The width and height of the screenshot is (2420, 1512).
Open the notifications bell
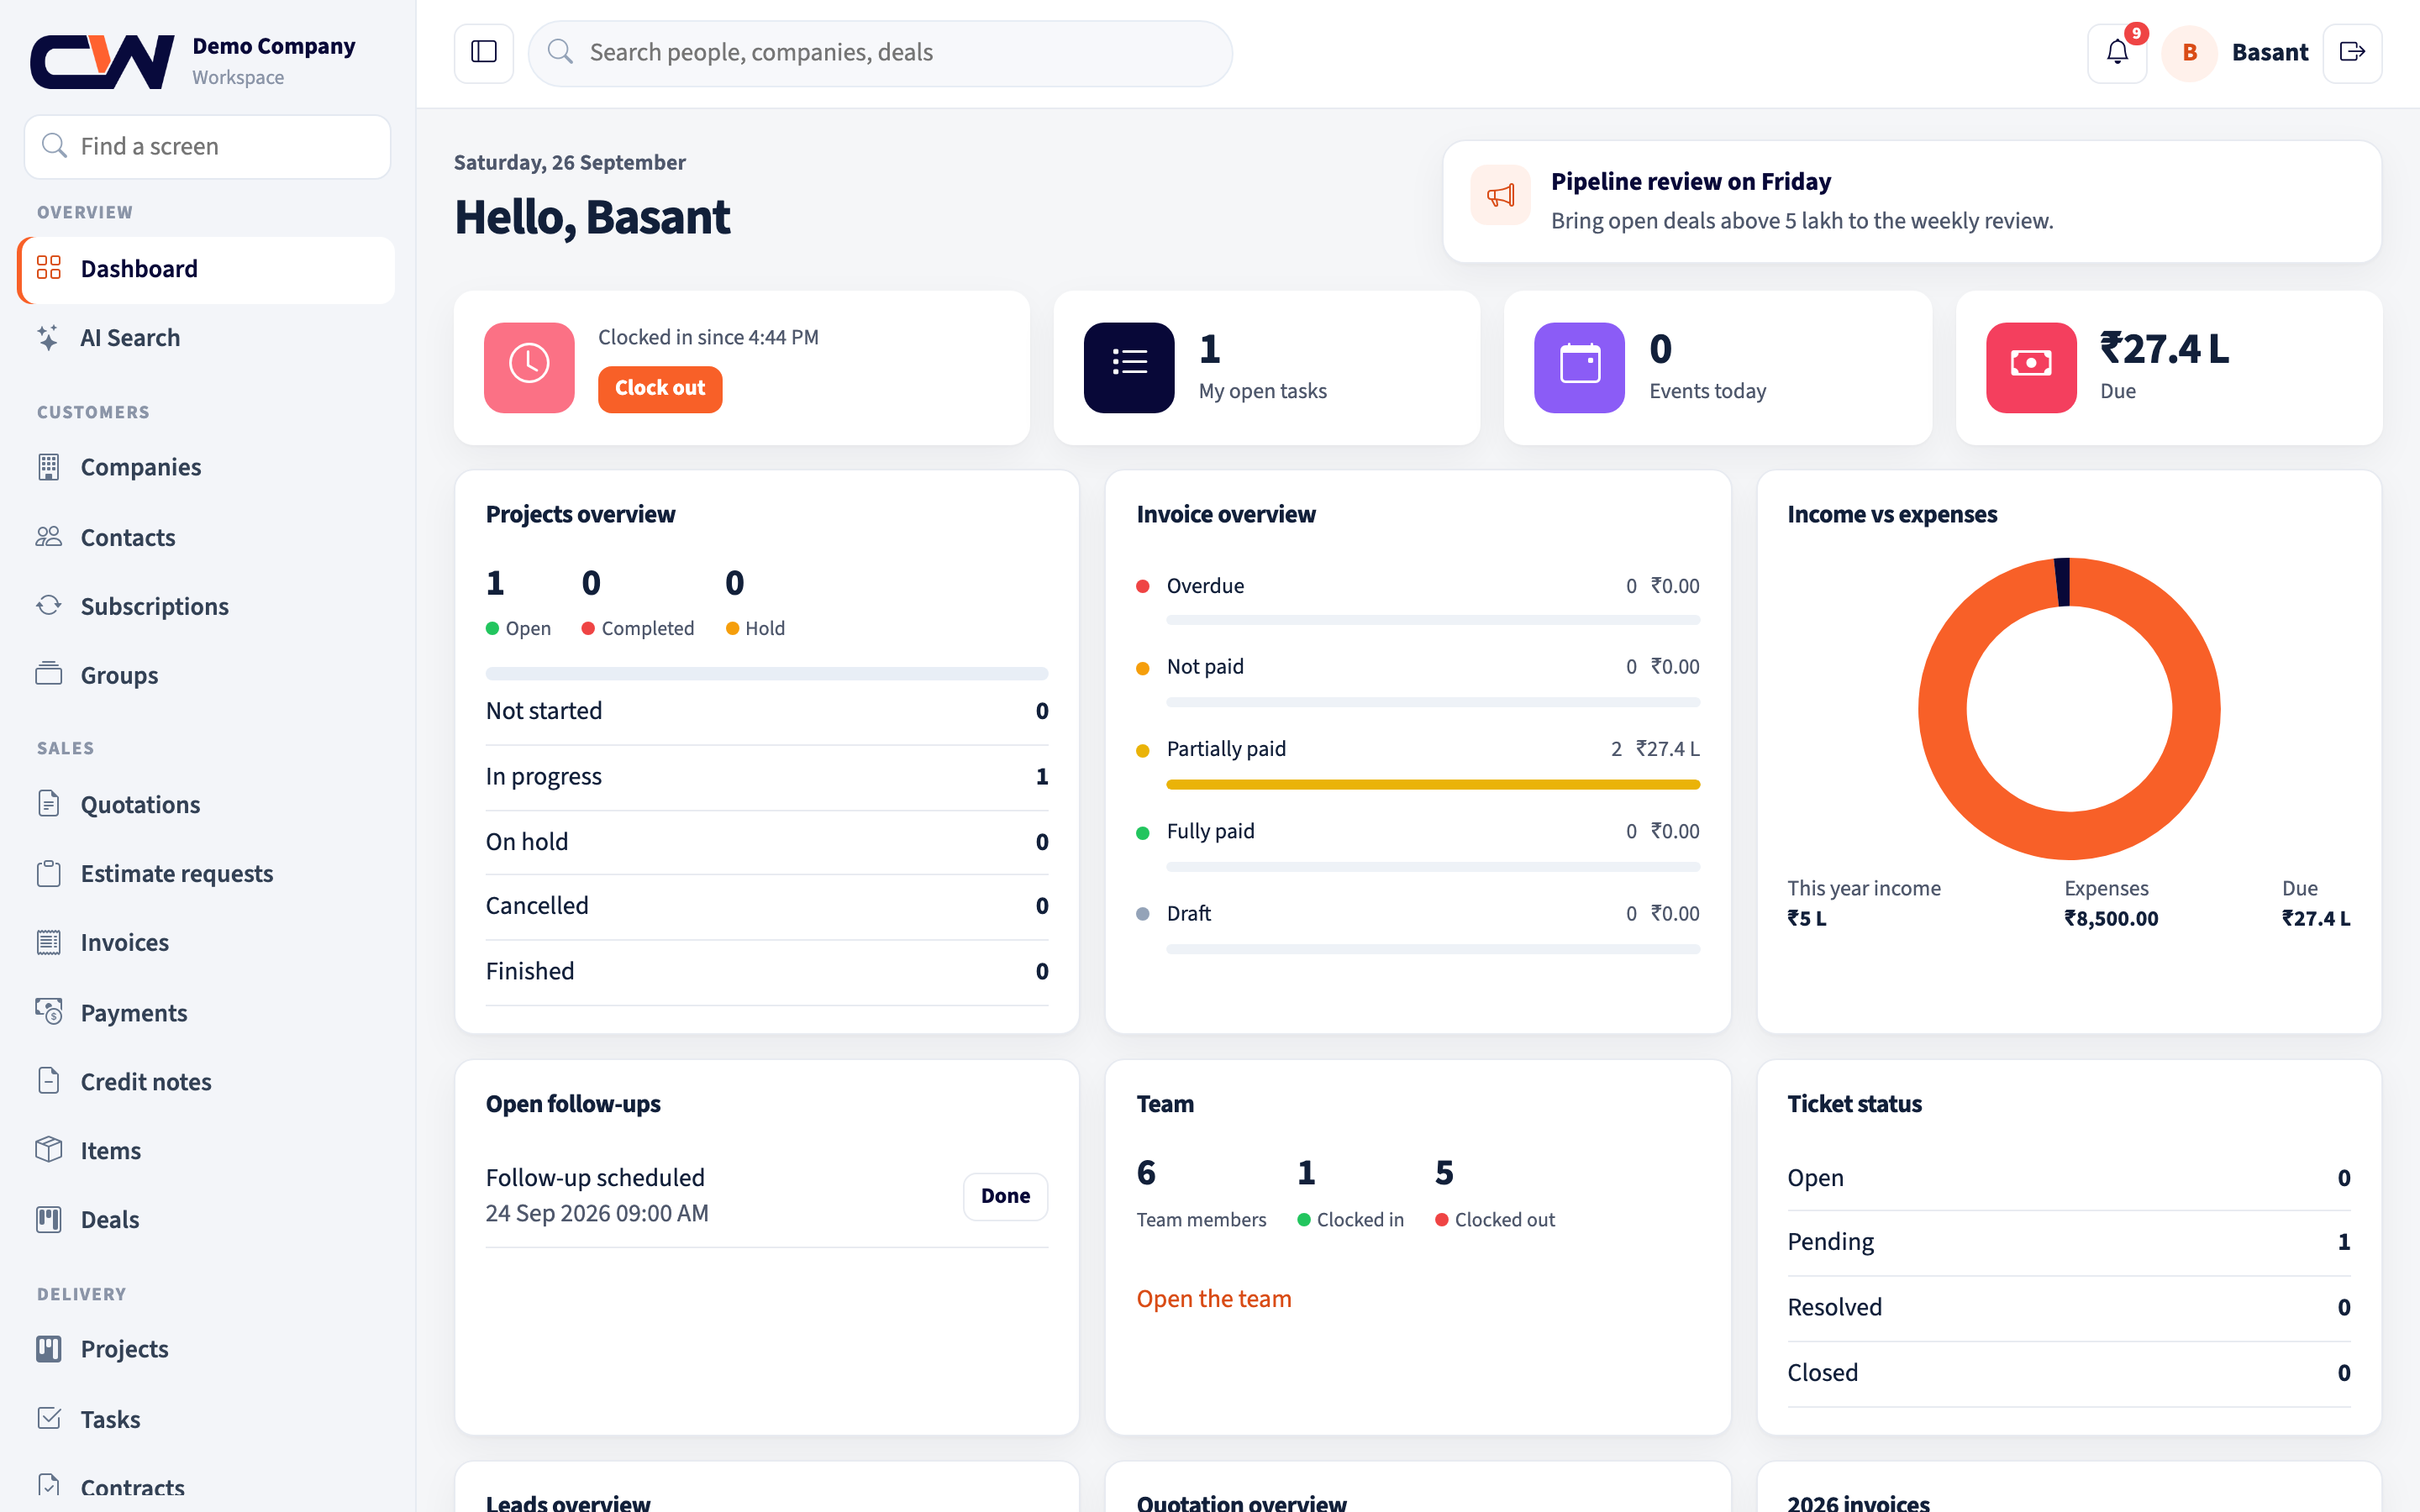2117,52
